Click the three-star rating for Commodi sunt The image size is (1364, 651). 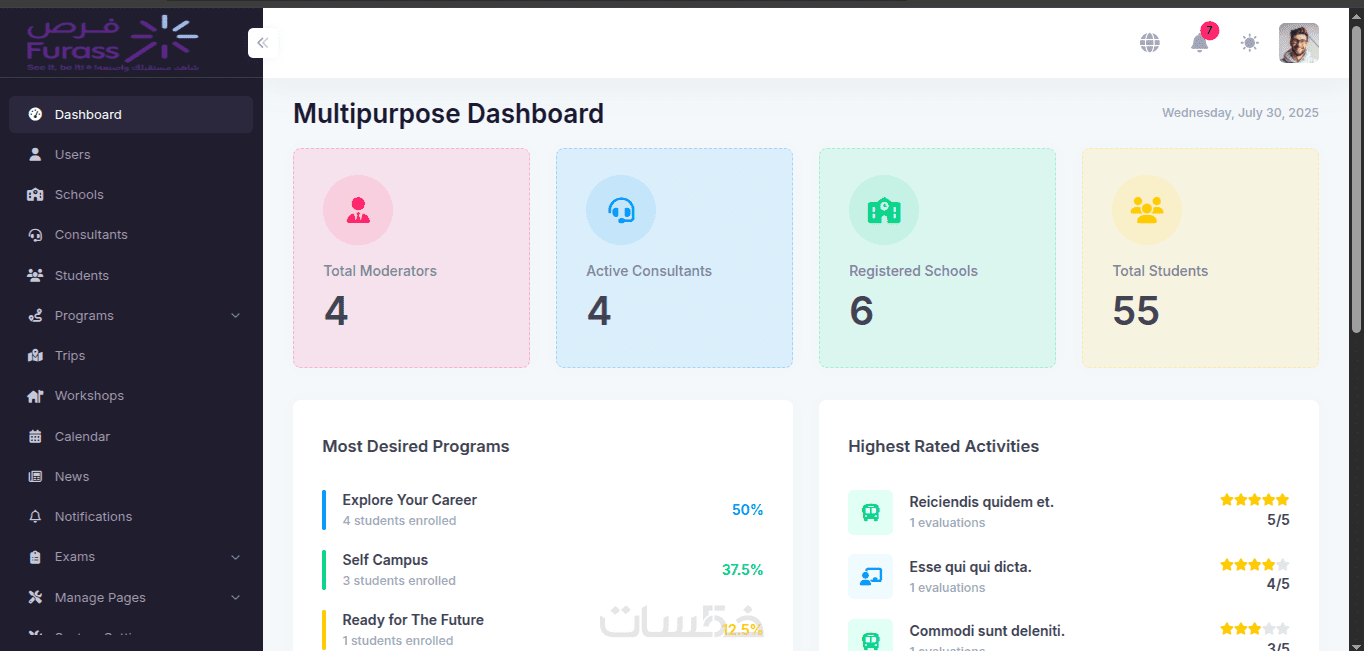[1255, 629]
